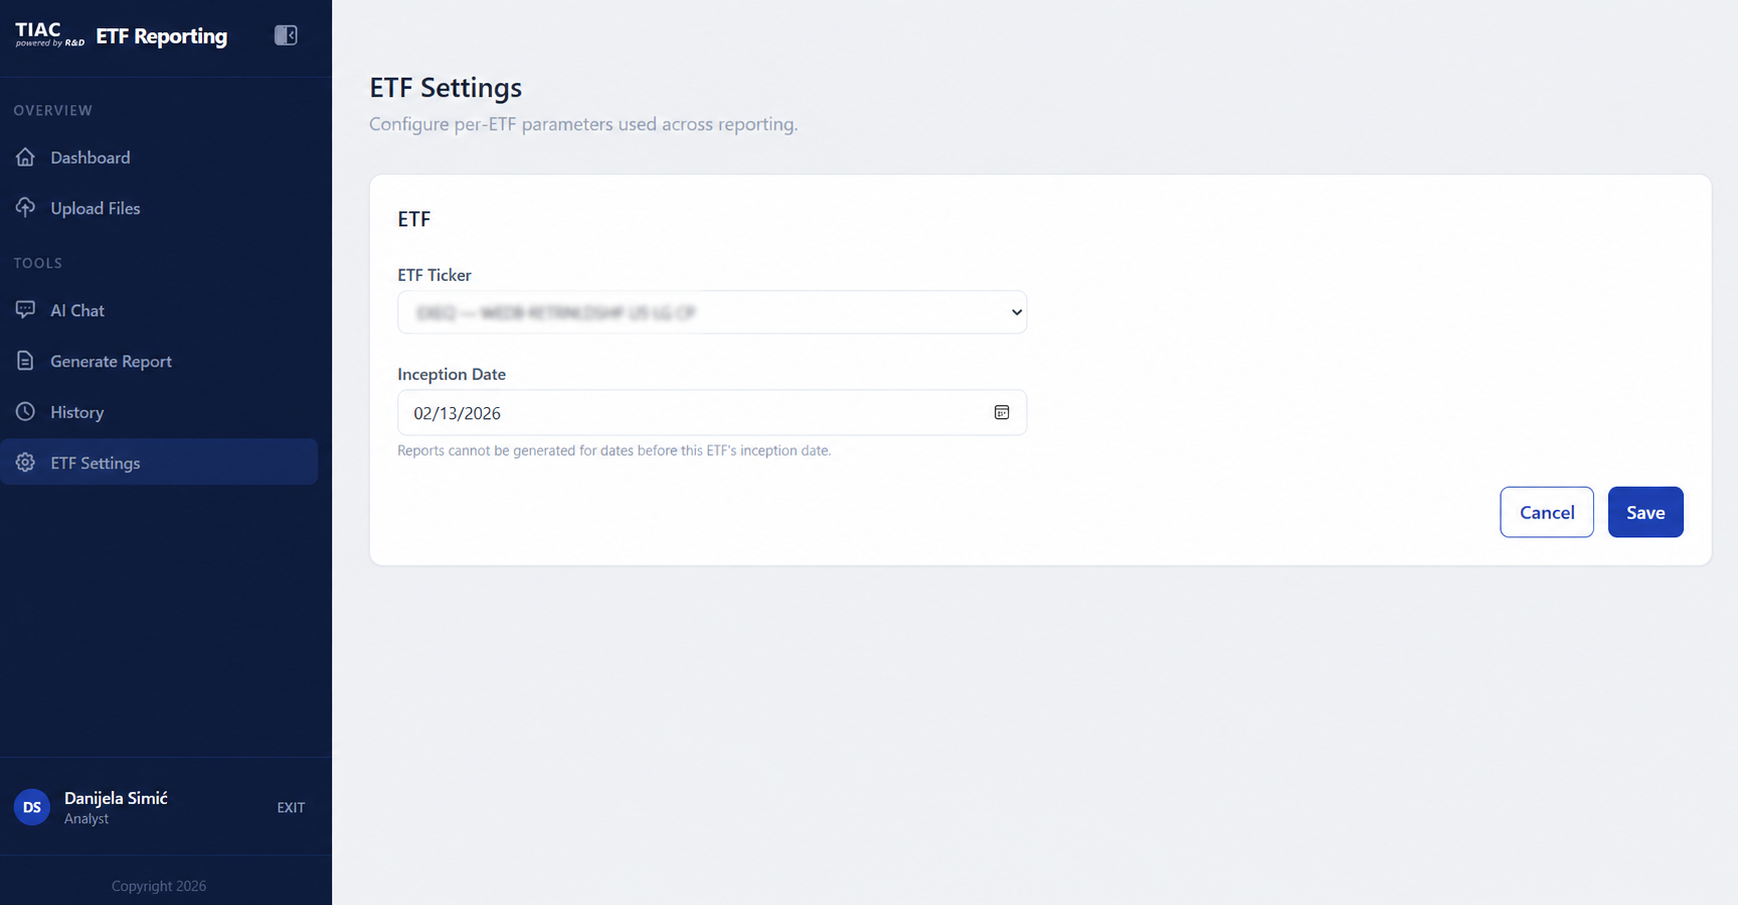Click the Generate Report document icon

26,361
